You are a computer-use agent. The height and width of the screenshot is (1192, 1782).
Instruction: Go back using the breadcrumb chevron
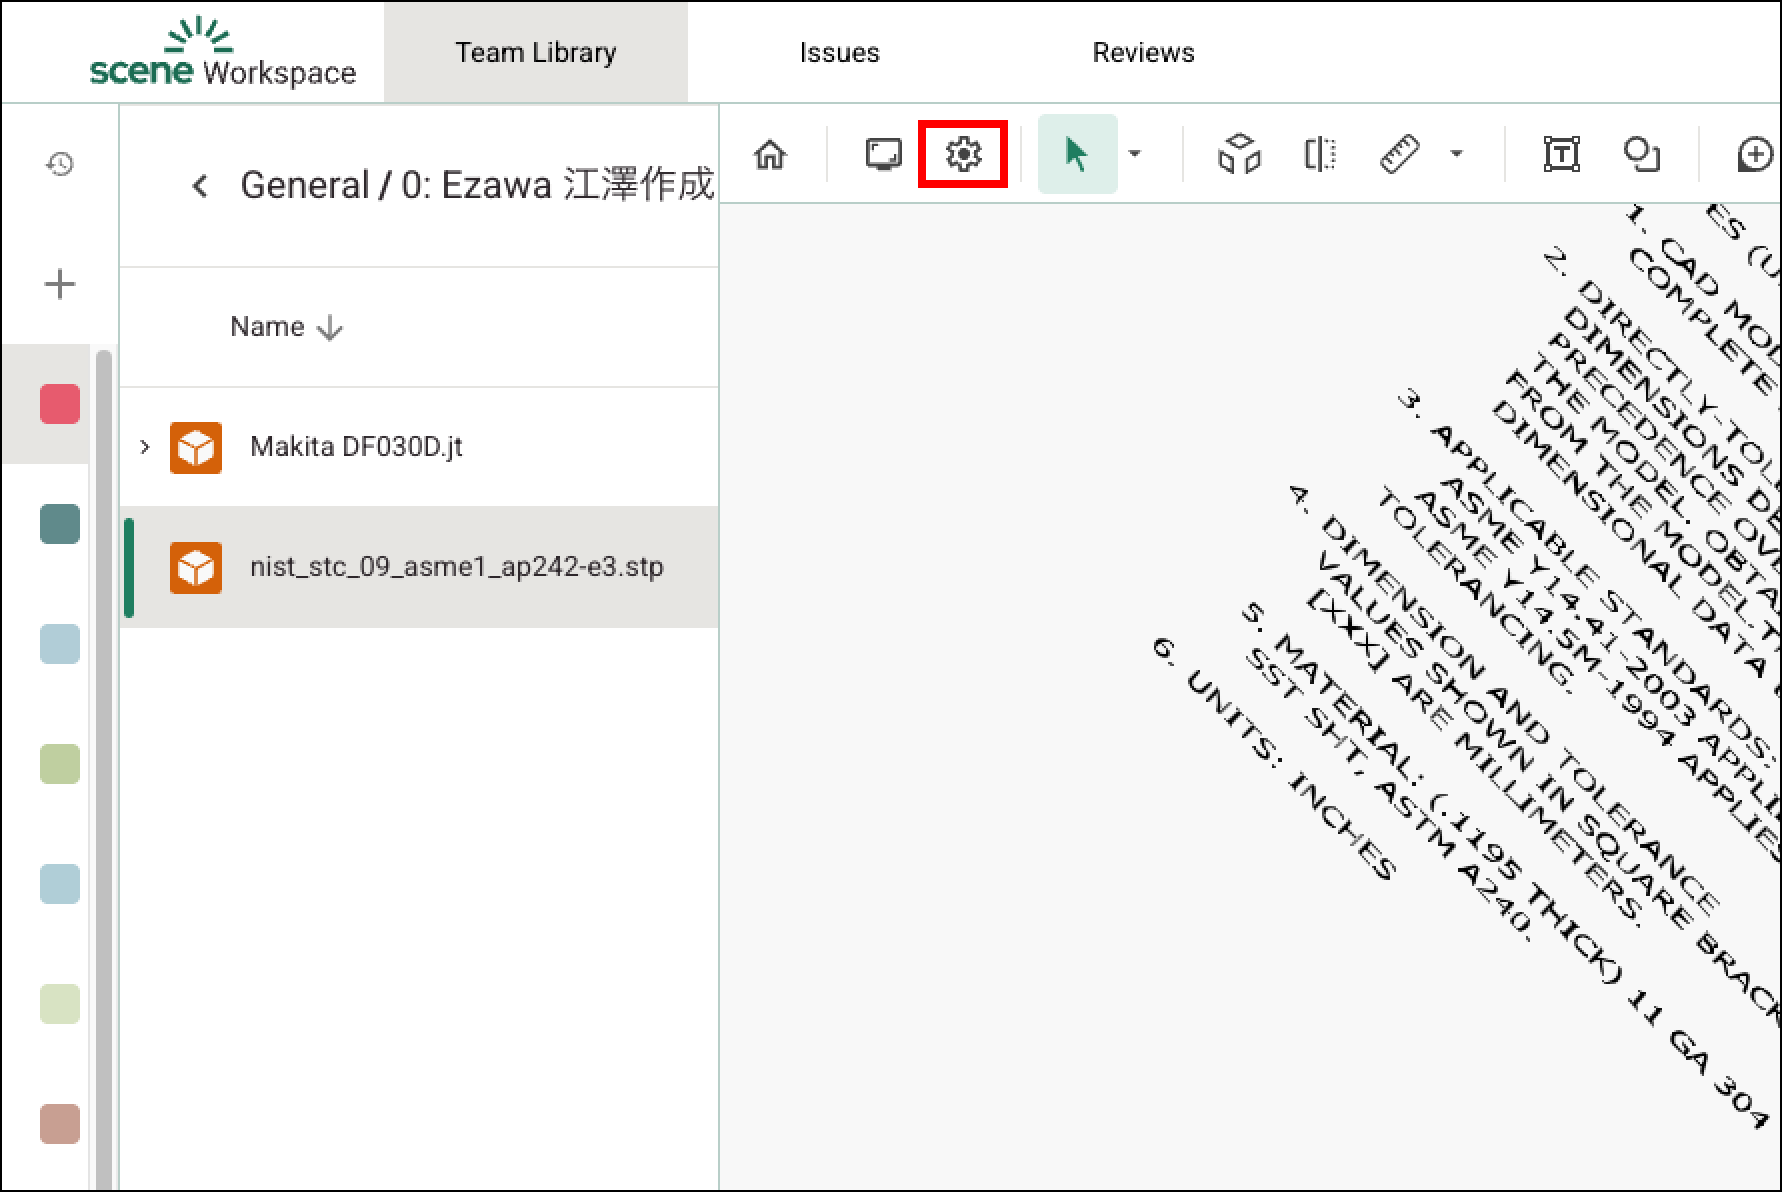tap(200, 186)
